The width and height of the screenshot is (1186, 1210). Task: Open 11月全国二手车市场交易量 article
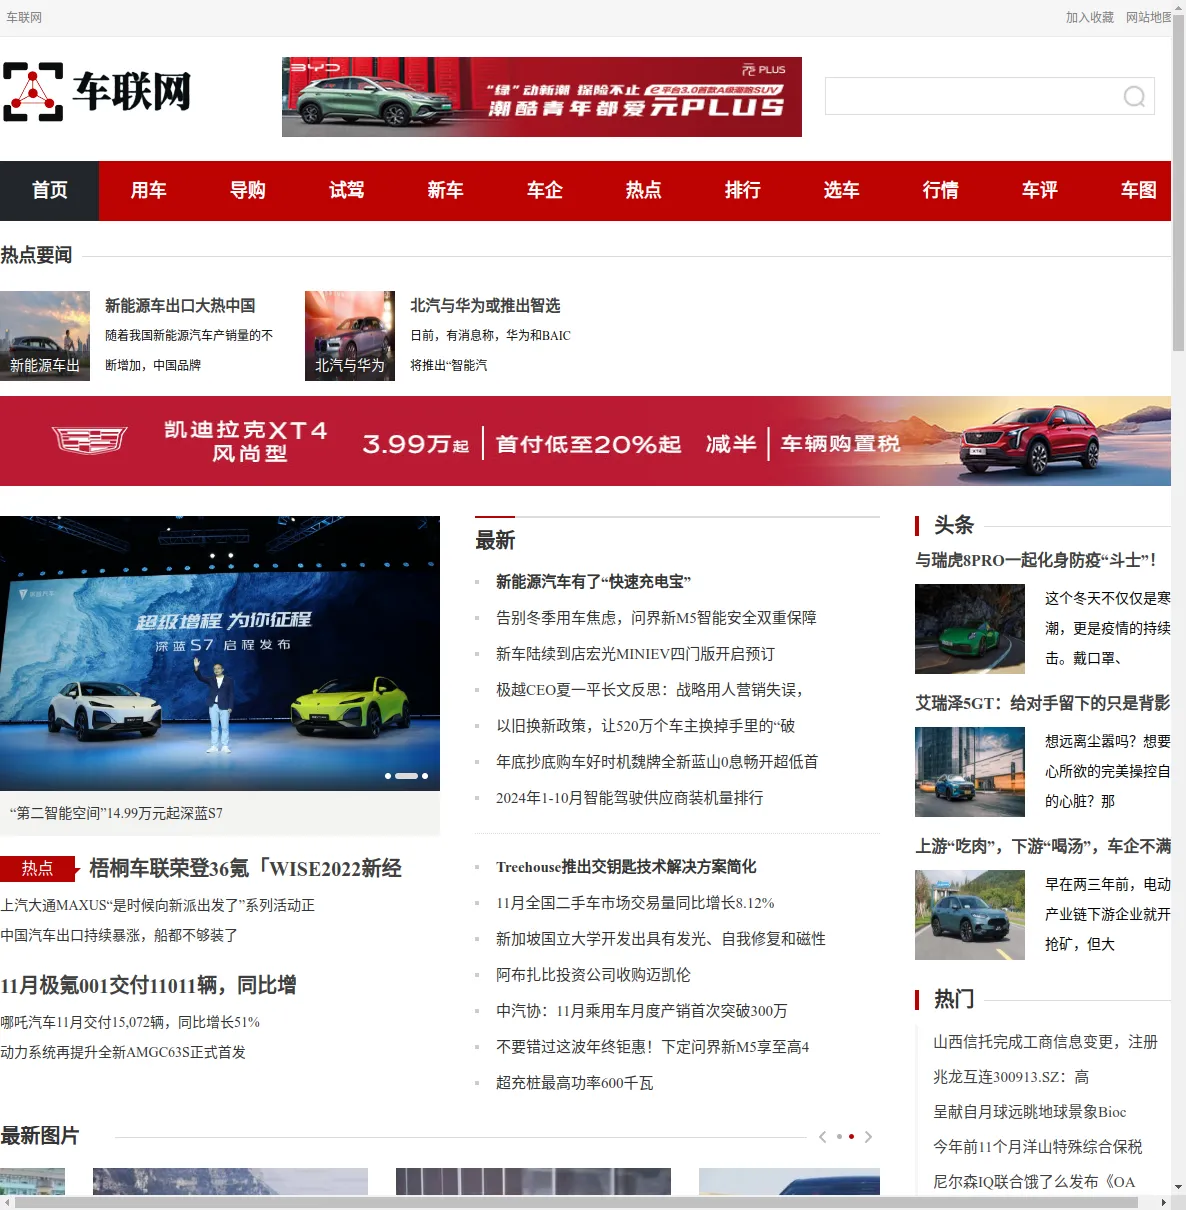coord(635,903)
